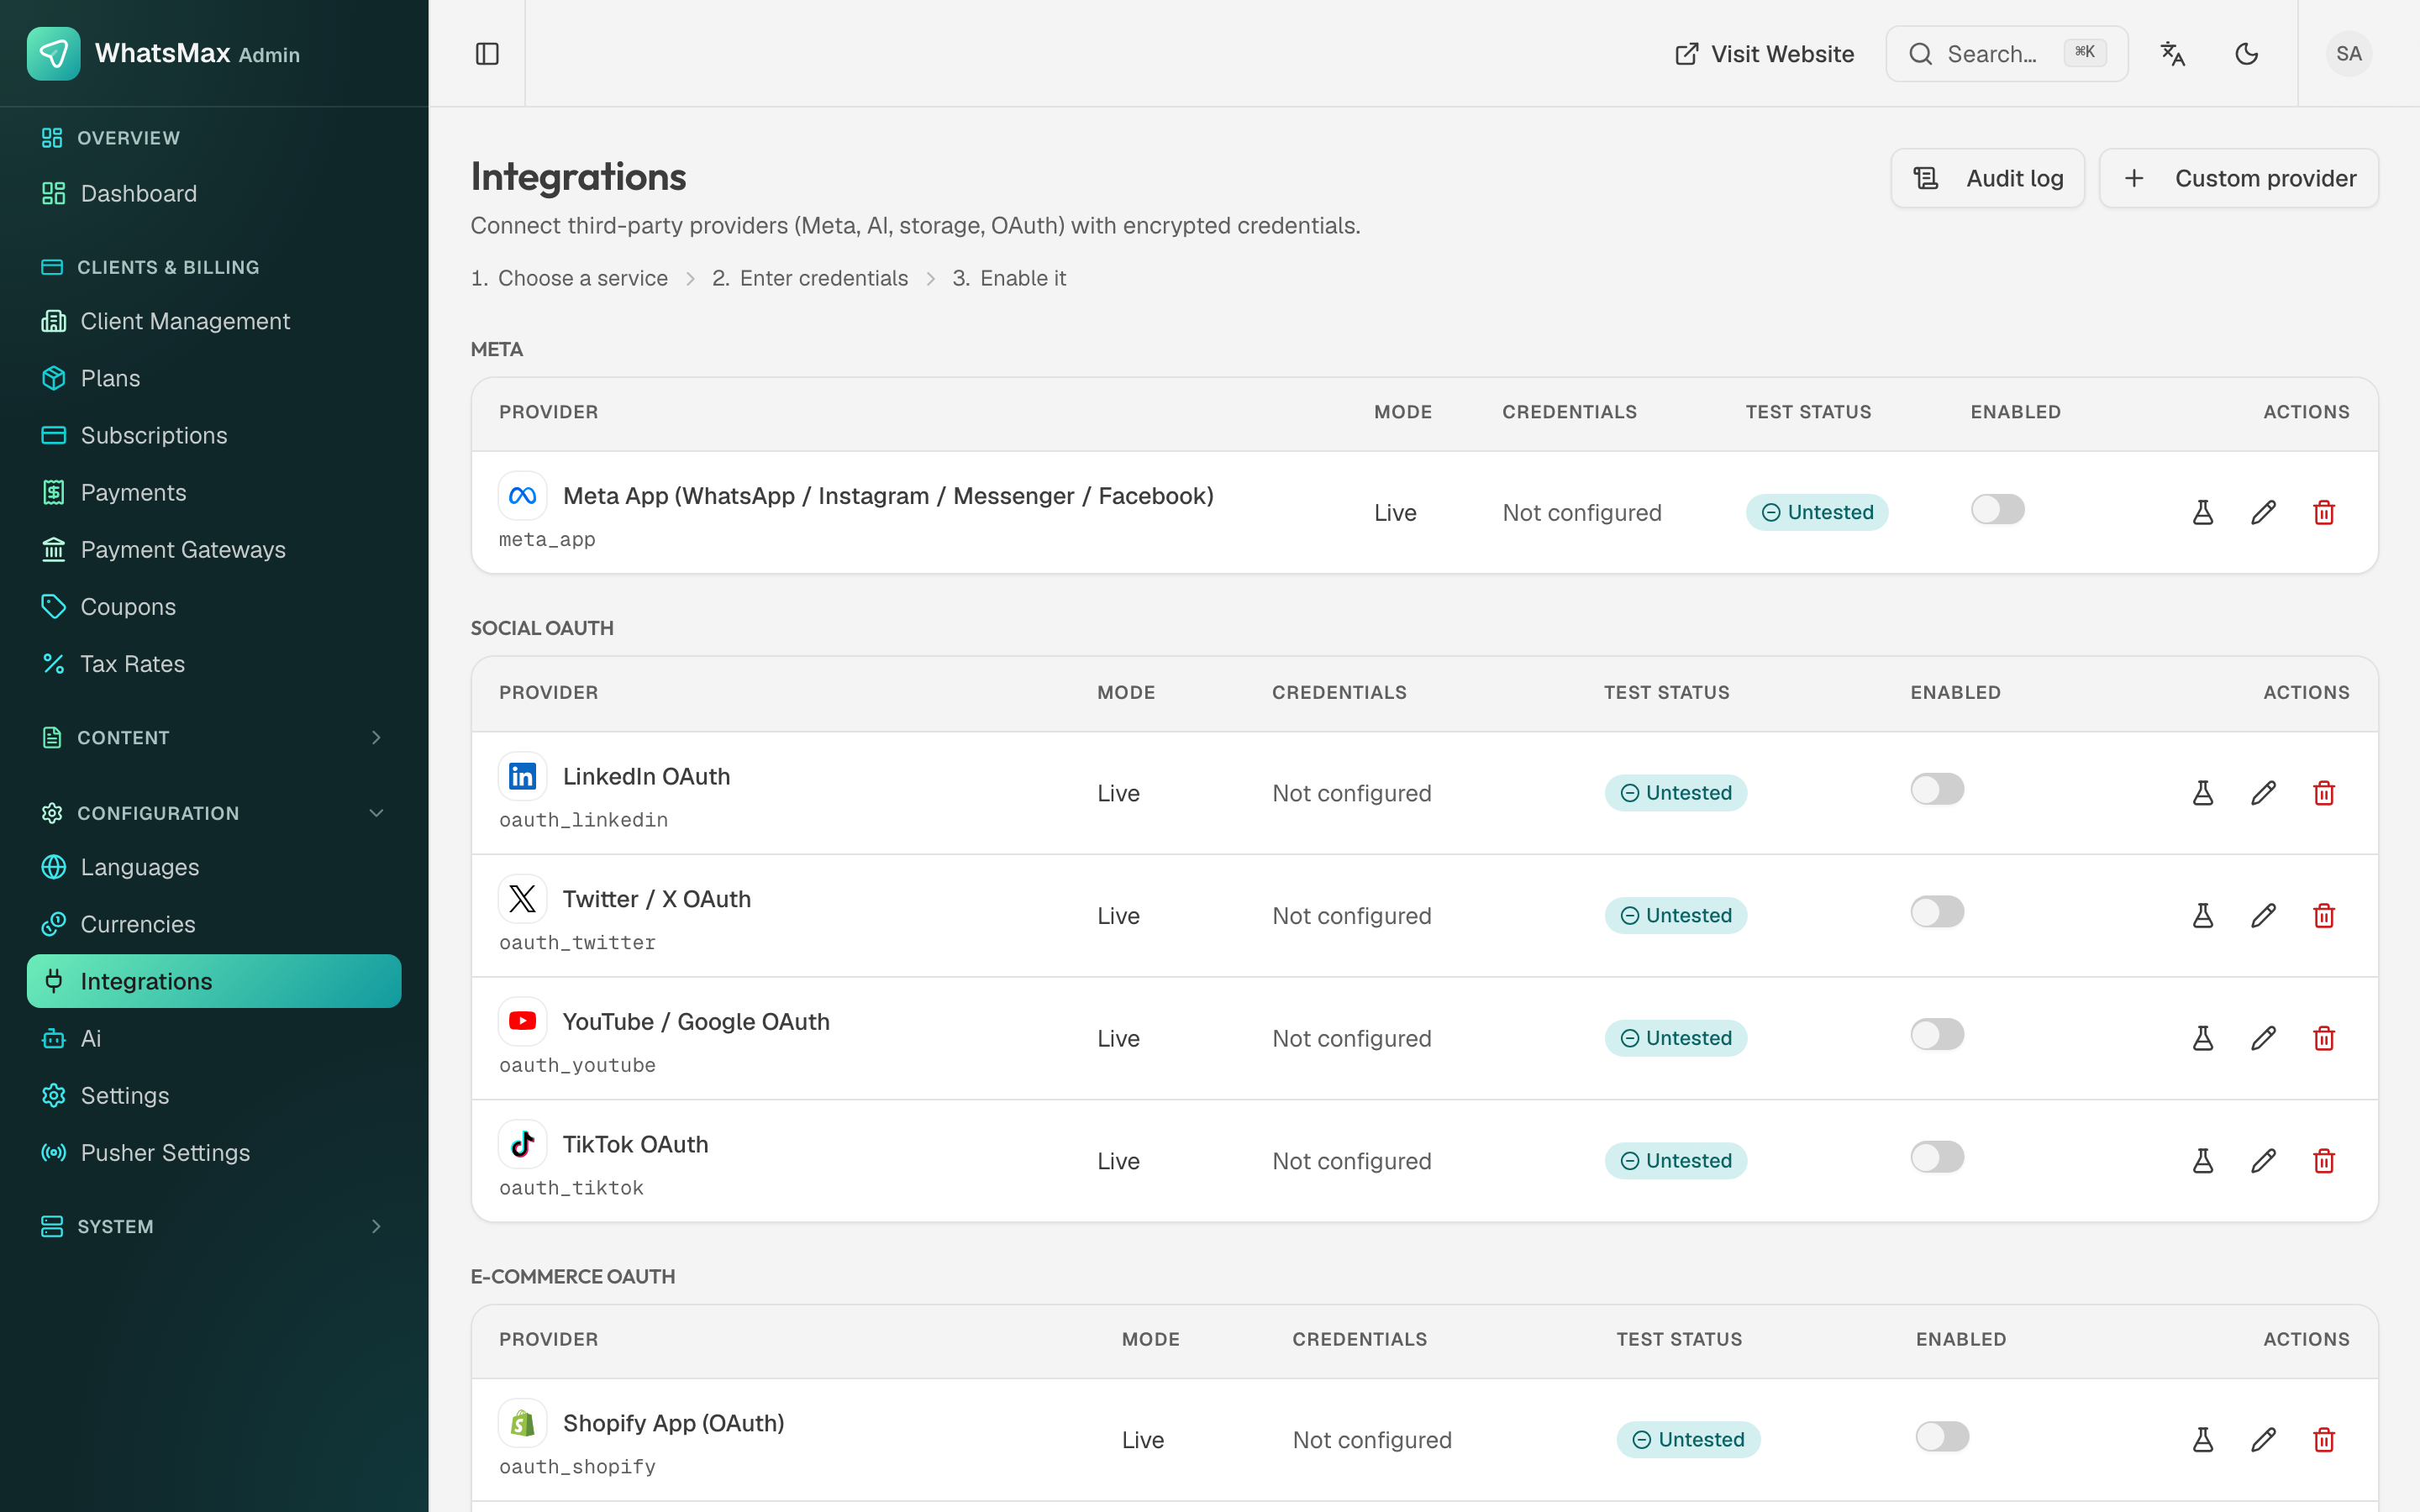Test the Shopify App connection
The image size is (2420, 1512).
click(x=2203, y=1439)
